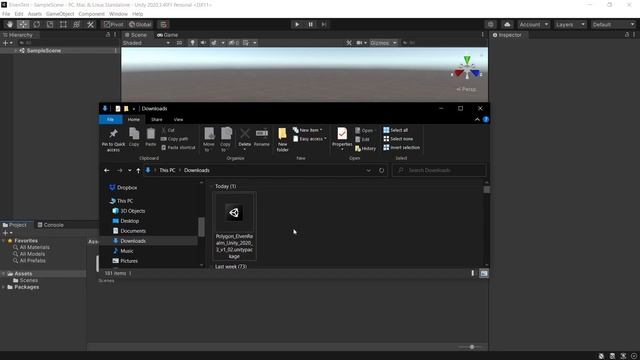Click the Move to icon
This screenshot has width=640, height=360.
click(x=209, y=139)
